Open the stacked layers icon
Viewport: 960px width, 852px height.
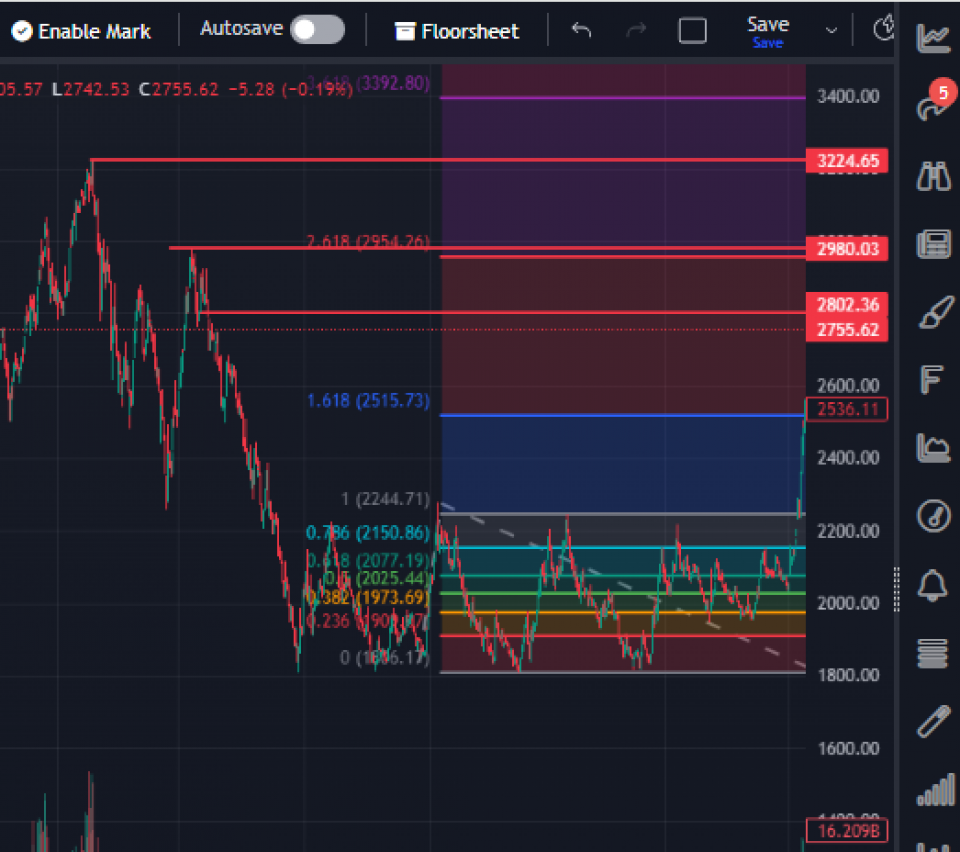click(x=933, y=653)
